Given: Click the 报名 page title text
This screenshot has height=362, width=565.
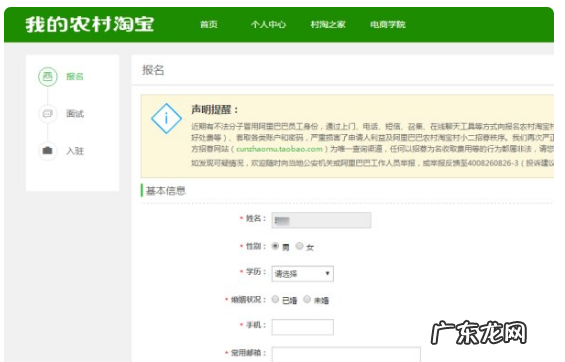Looking at the screenshot, I should [153, 70].
